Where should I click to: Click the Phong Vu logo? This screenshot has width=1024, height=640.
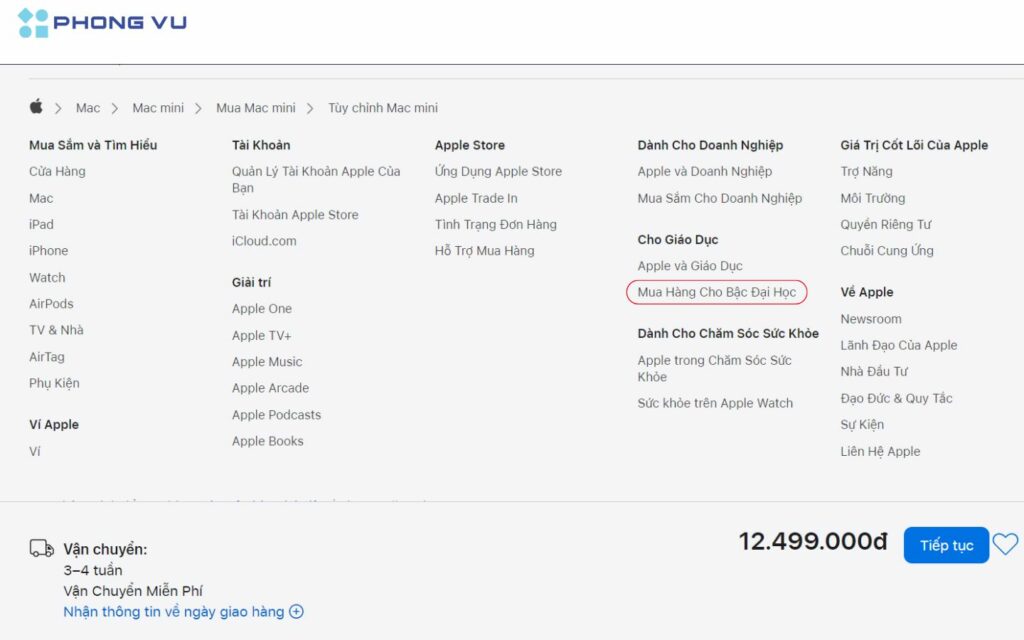pos(100,22)
